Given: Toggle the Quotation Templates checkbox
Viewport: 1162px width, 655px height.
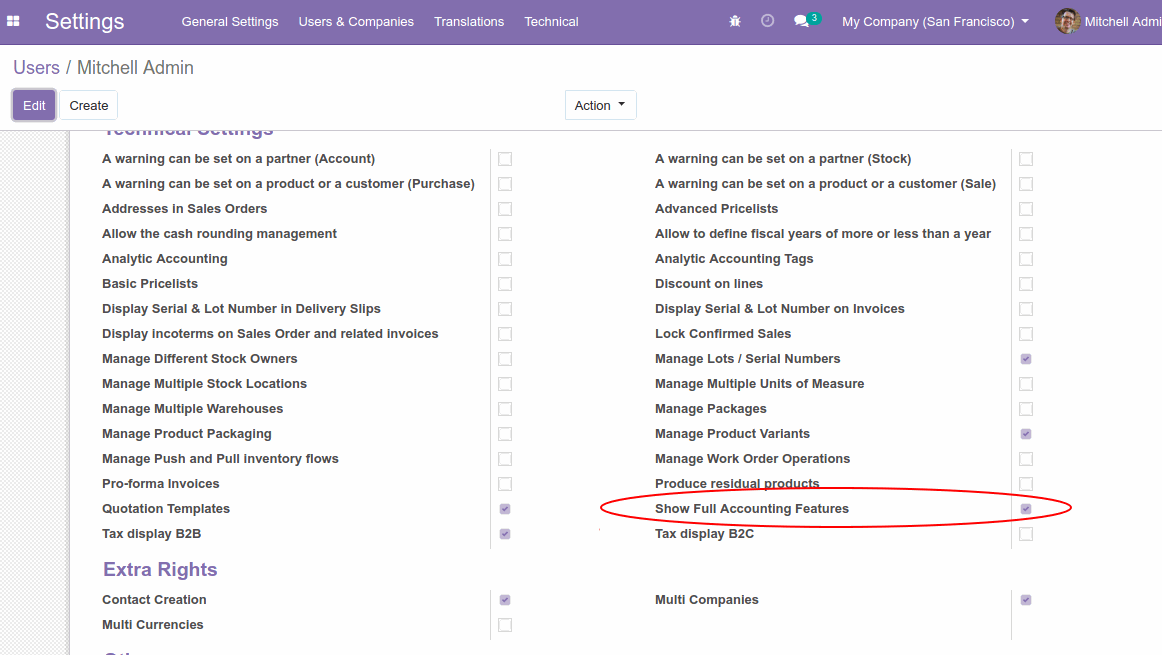Looking at the screenshot, I should pyautogui.click(x=505, y=509).
